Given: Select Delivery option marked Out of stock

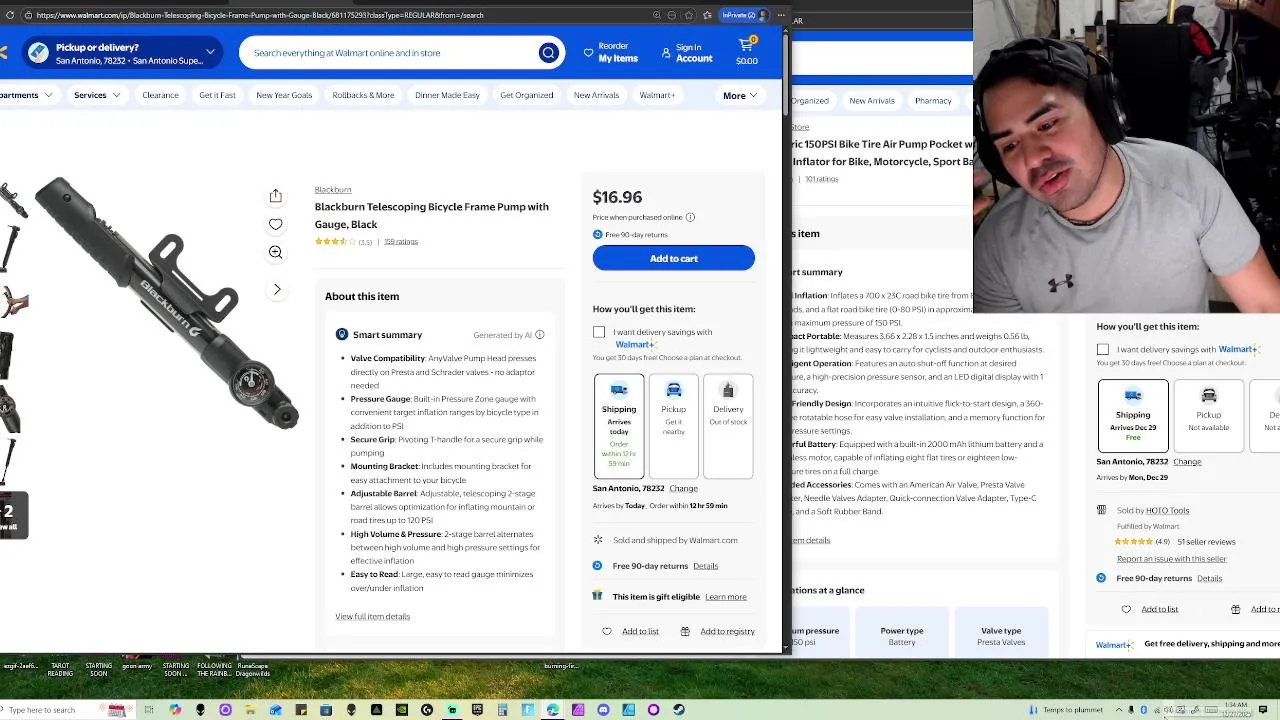Looking at the screenshot, I should [x=728, y=426].
